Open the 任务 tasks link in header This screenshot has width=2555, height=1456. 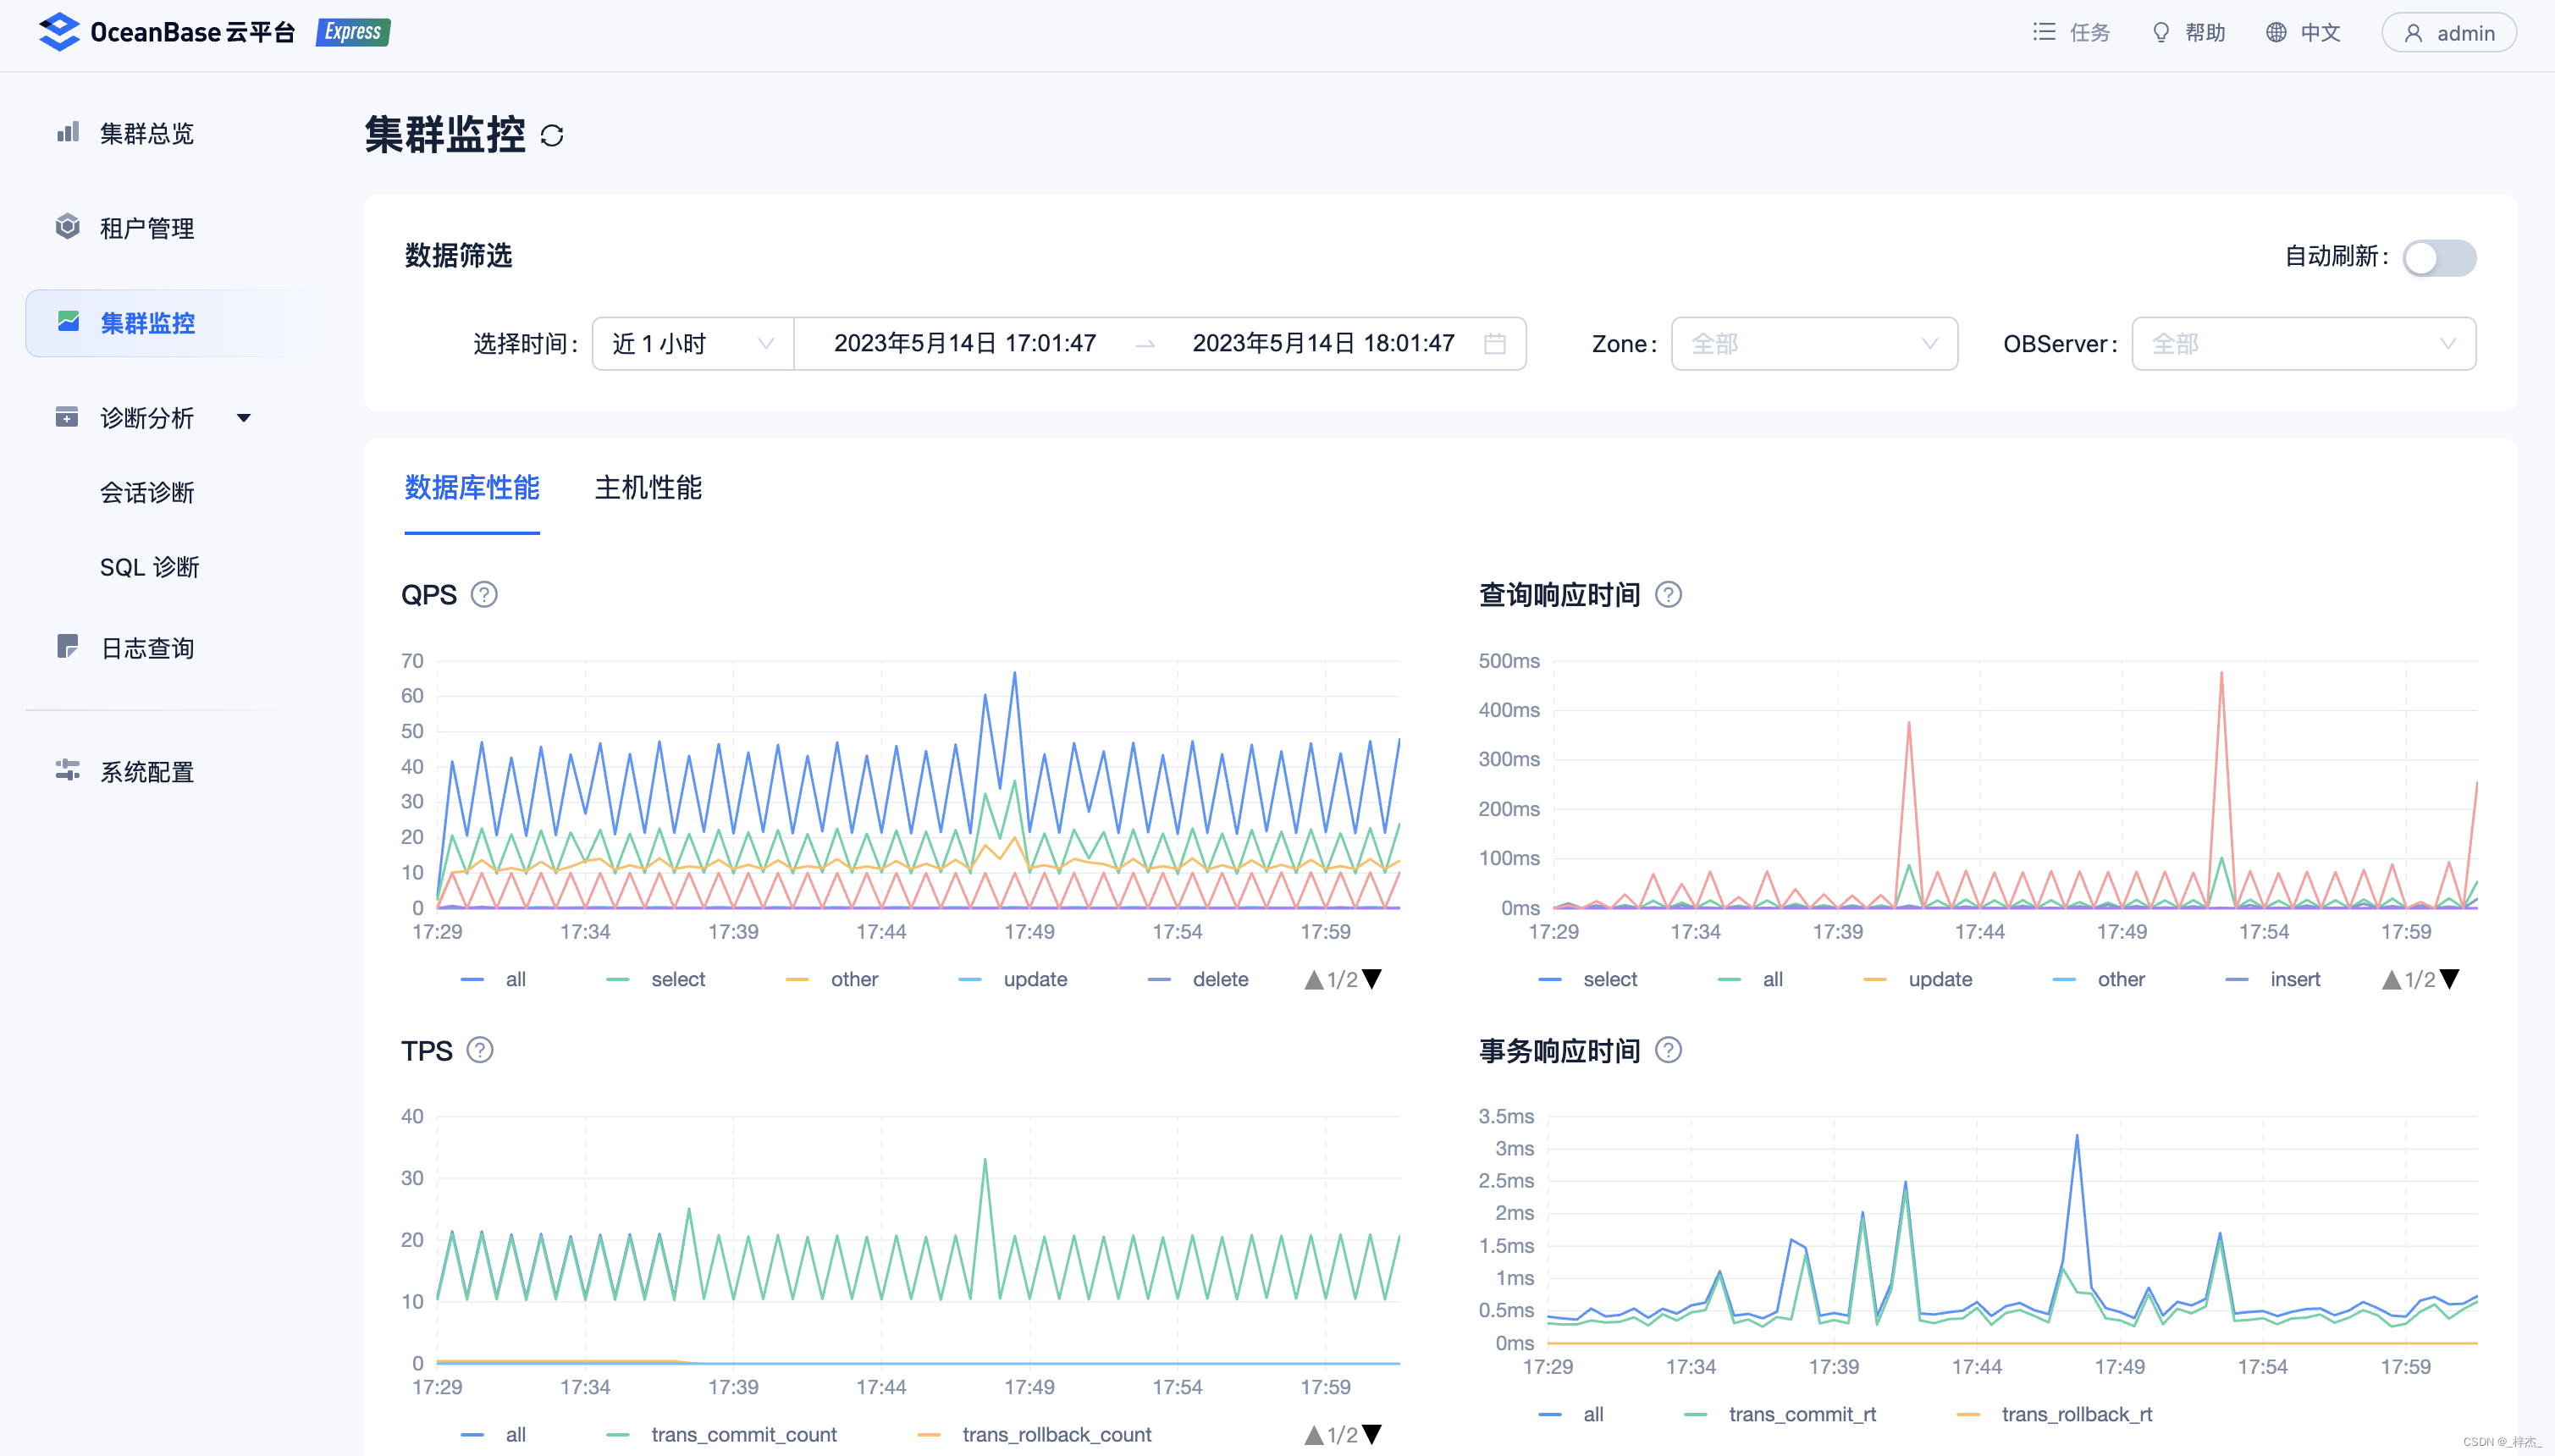pos(2072,33)
